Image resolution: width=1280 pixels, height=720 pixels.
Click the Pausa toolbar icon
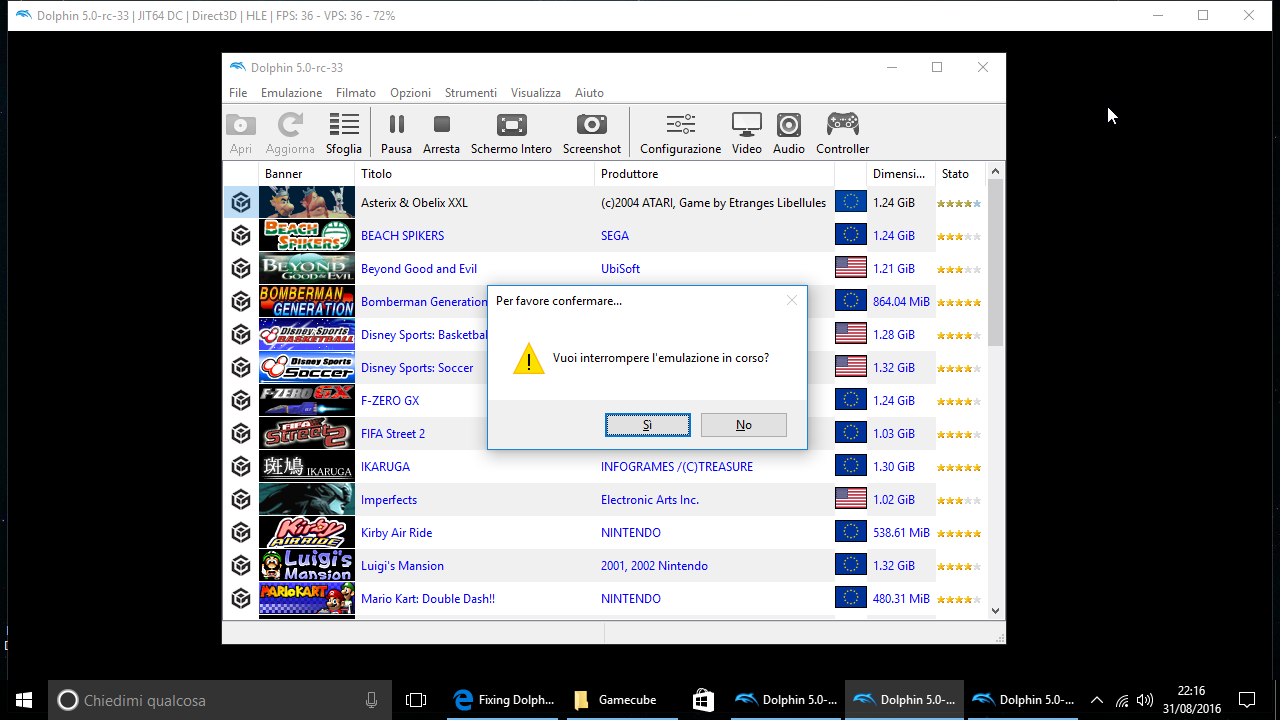tap(396, 125)
